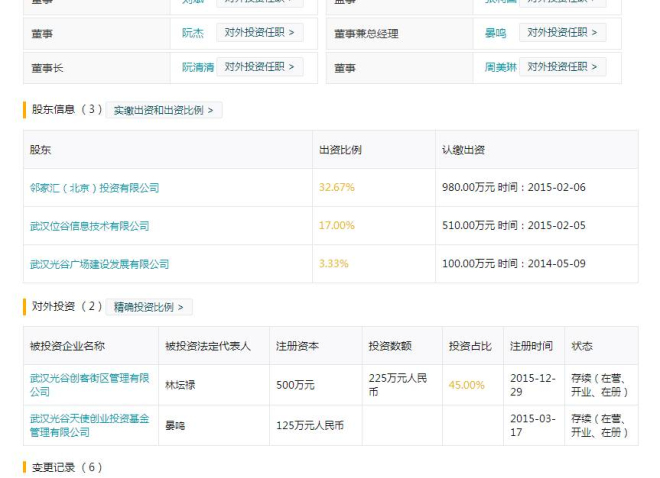This screenshot has height=478, width=660.
Task: Open 武汉光谷创客街区管理有限公司 investment link
Action: coord(90,385)
